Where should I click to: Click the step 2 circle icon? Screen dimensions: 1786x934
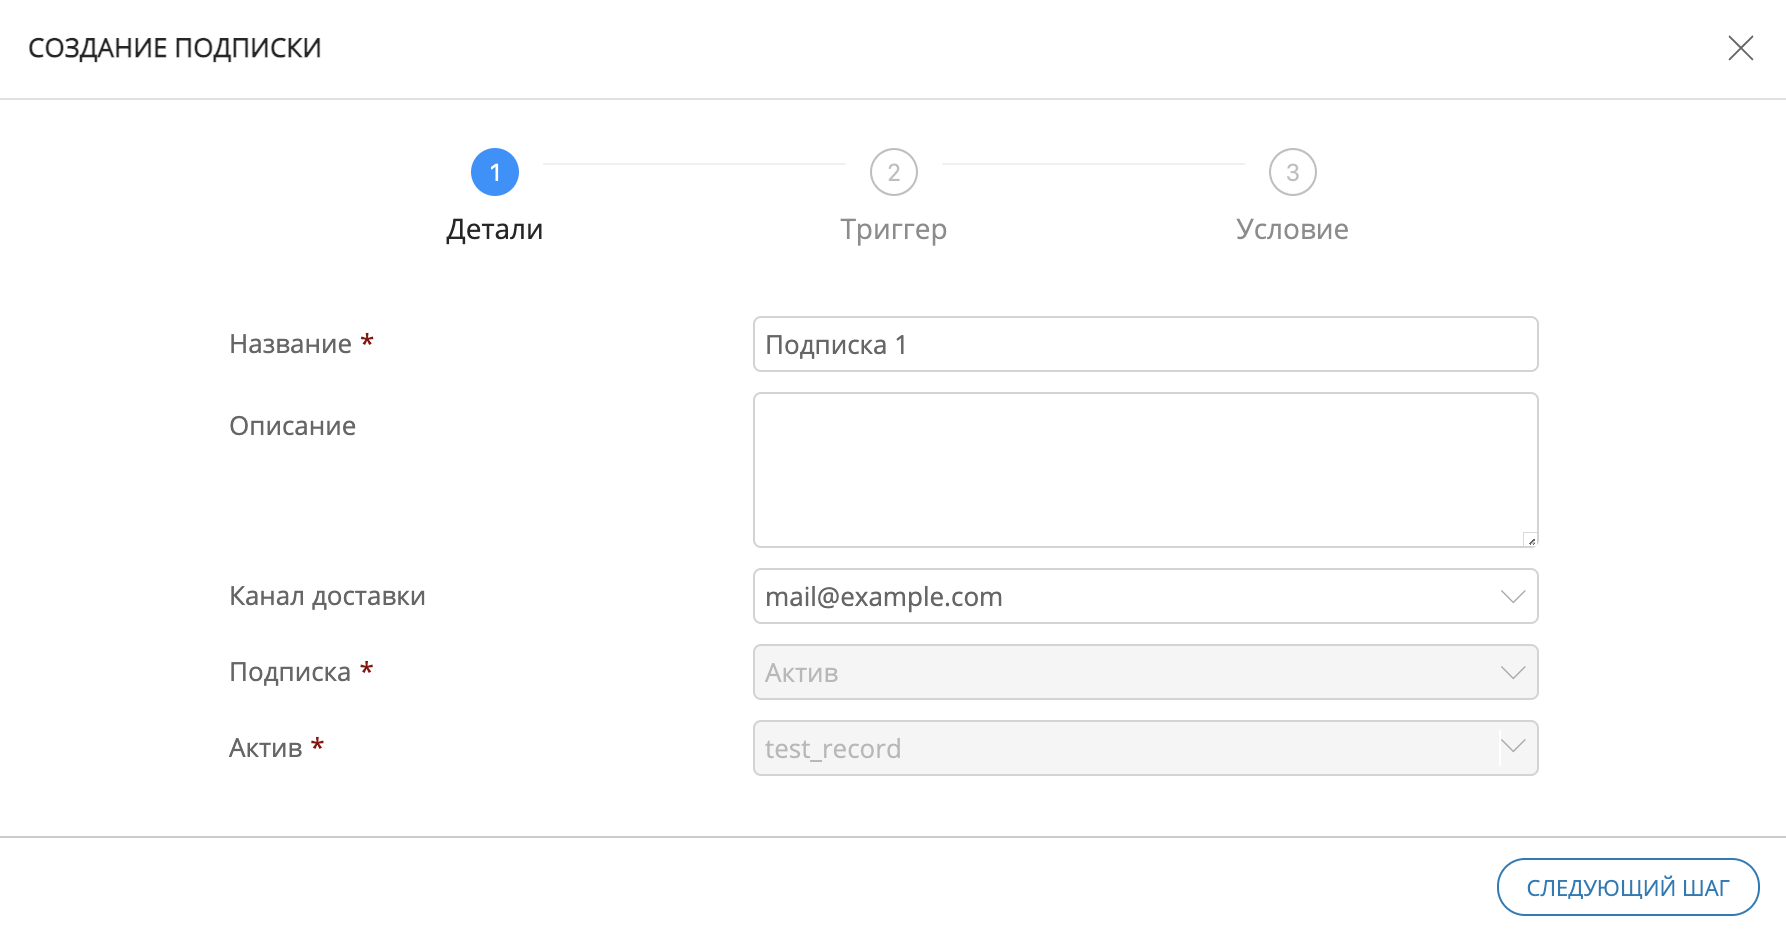point(893,172)
